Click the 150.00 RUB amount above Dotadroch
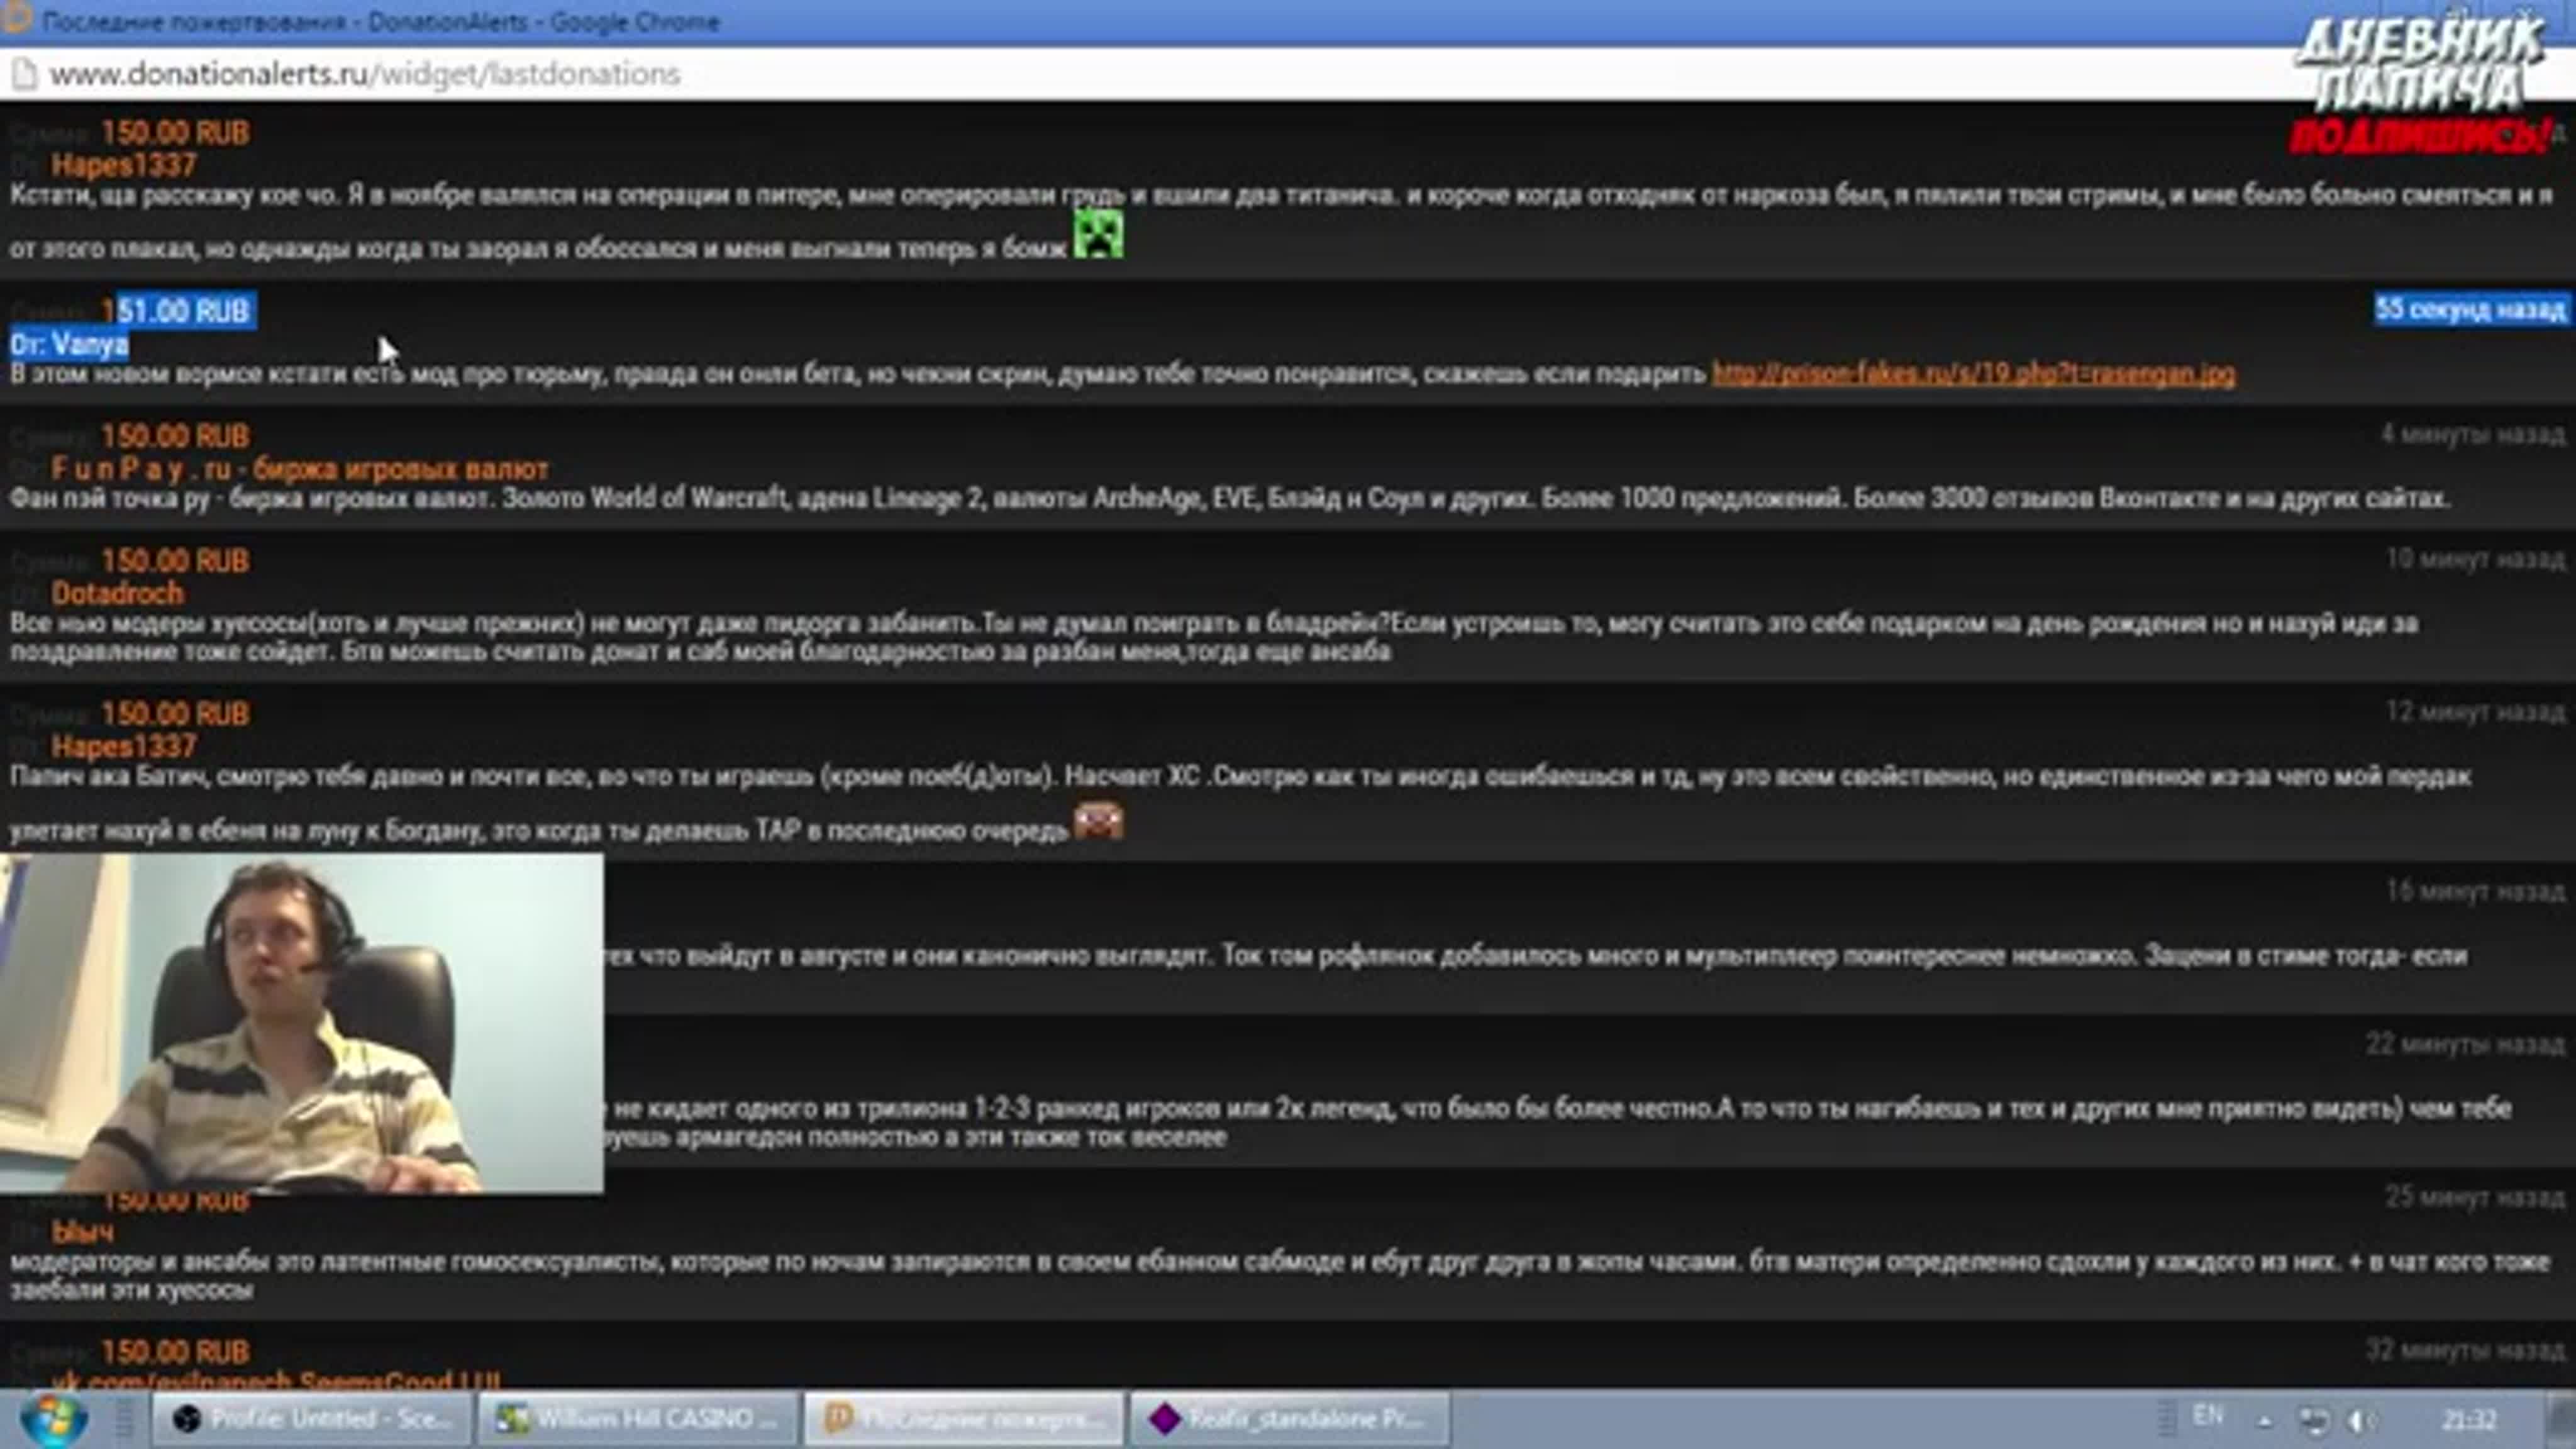 [x=175, y=561]
